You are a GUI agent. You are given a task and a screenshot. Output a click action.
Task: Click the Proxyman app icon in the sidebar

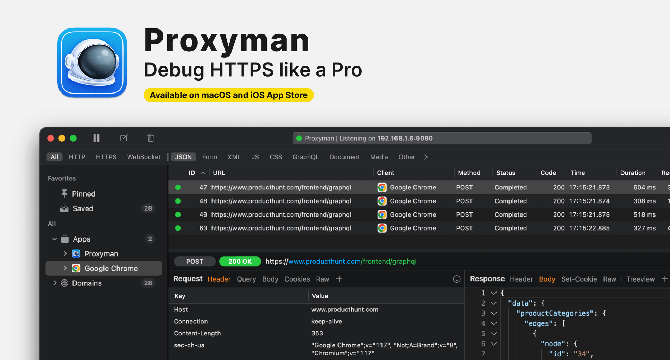(76, 254)
